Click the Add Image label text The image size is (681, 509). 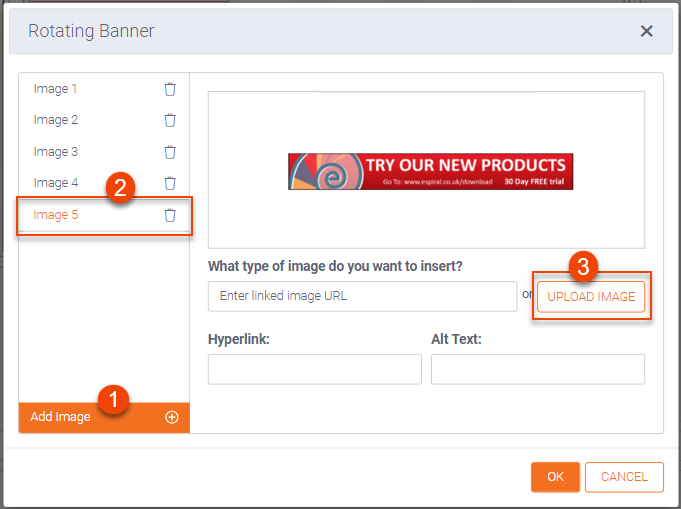pos(60,417)
